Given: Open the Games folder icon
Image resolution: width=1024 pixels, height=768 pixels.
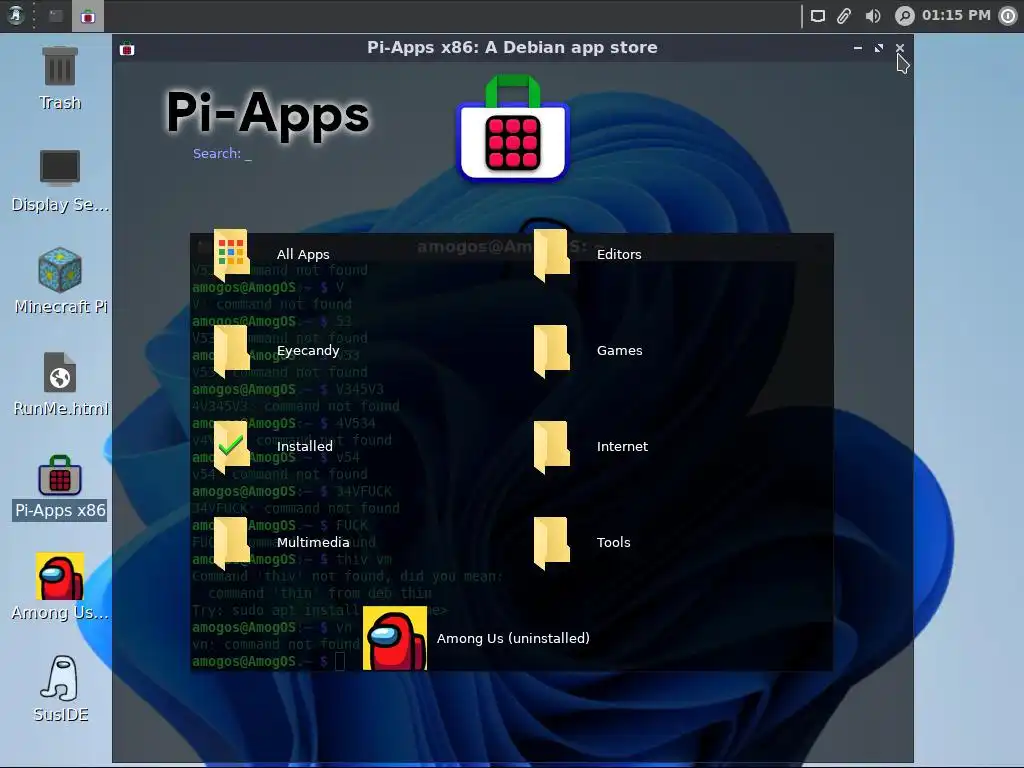Looking at the screenshot, I should [552, 351].
